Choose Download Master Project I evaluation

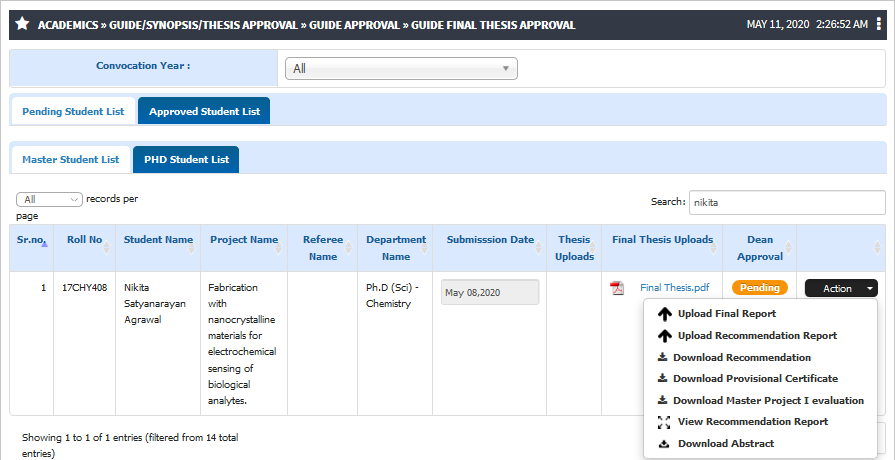(x=760, y=400)
